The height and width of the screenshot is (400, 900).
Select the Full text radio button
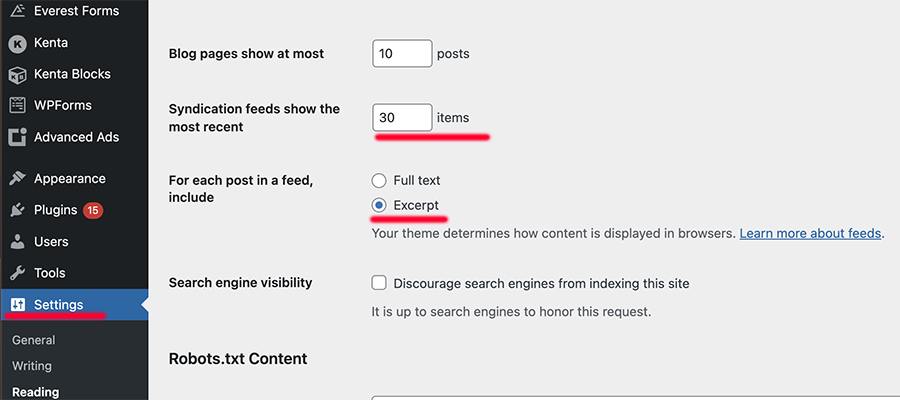point(378,181)
